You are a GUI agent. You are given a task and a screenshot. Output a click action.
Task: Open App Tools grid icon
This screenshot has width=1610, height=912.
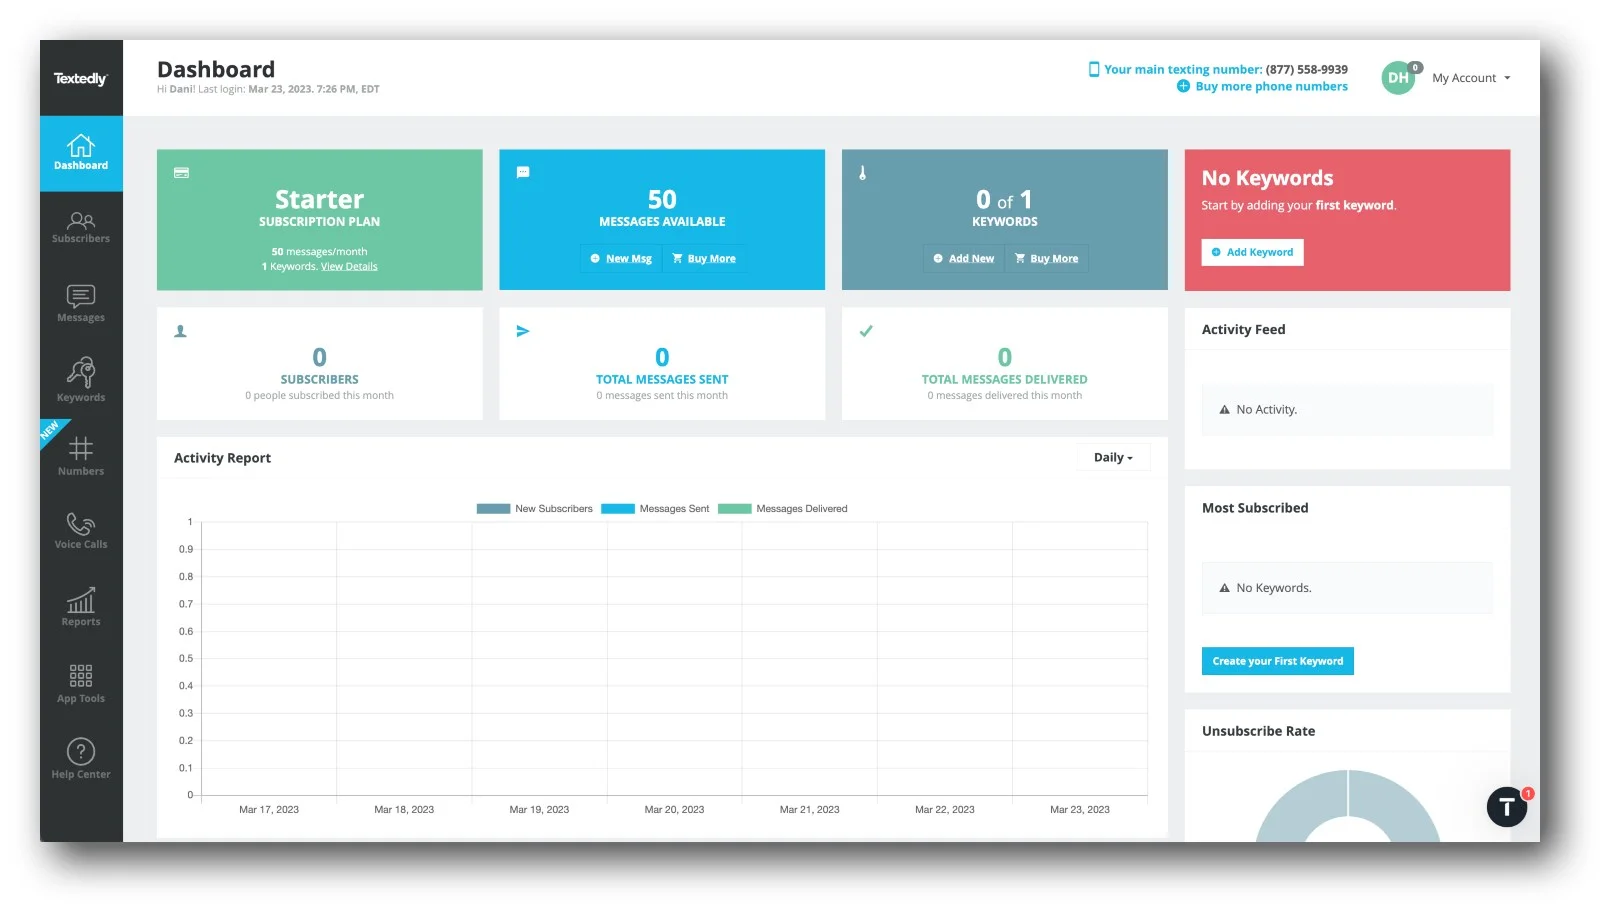pos(81,683)
